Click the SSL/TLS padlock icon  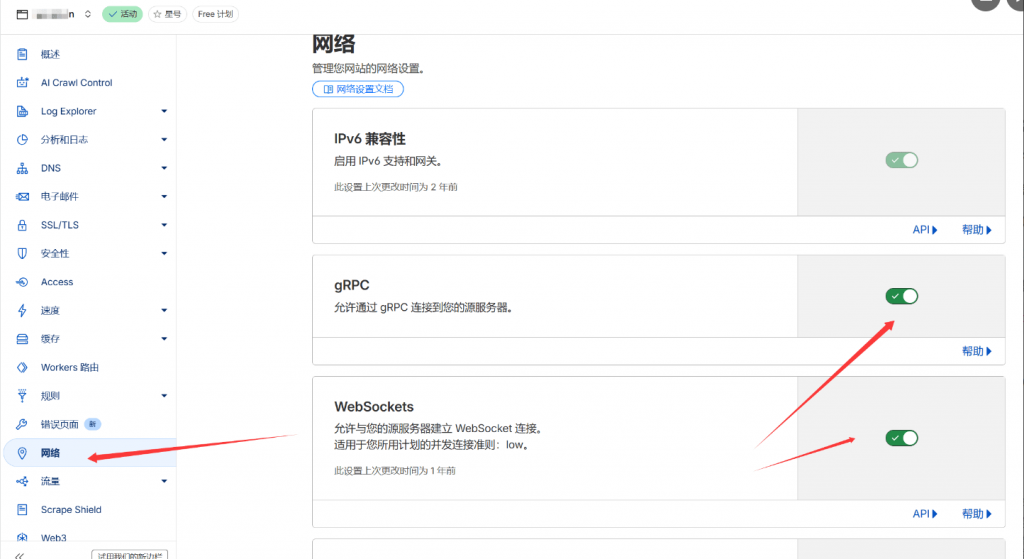coord(22,225)
